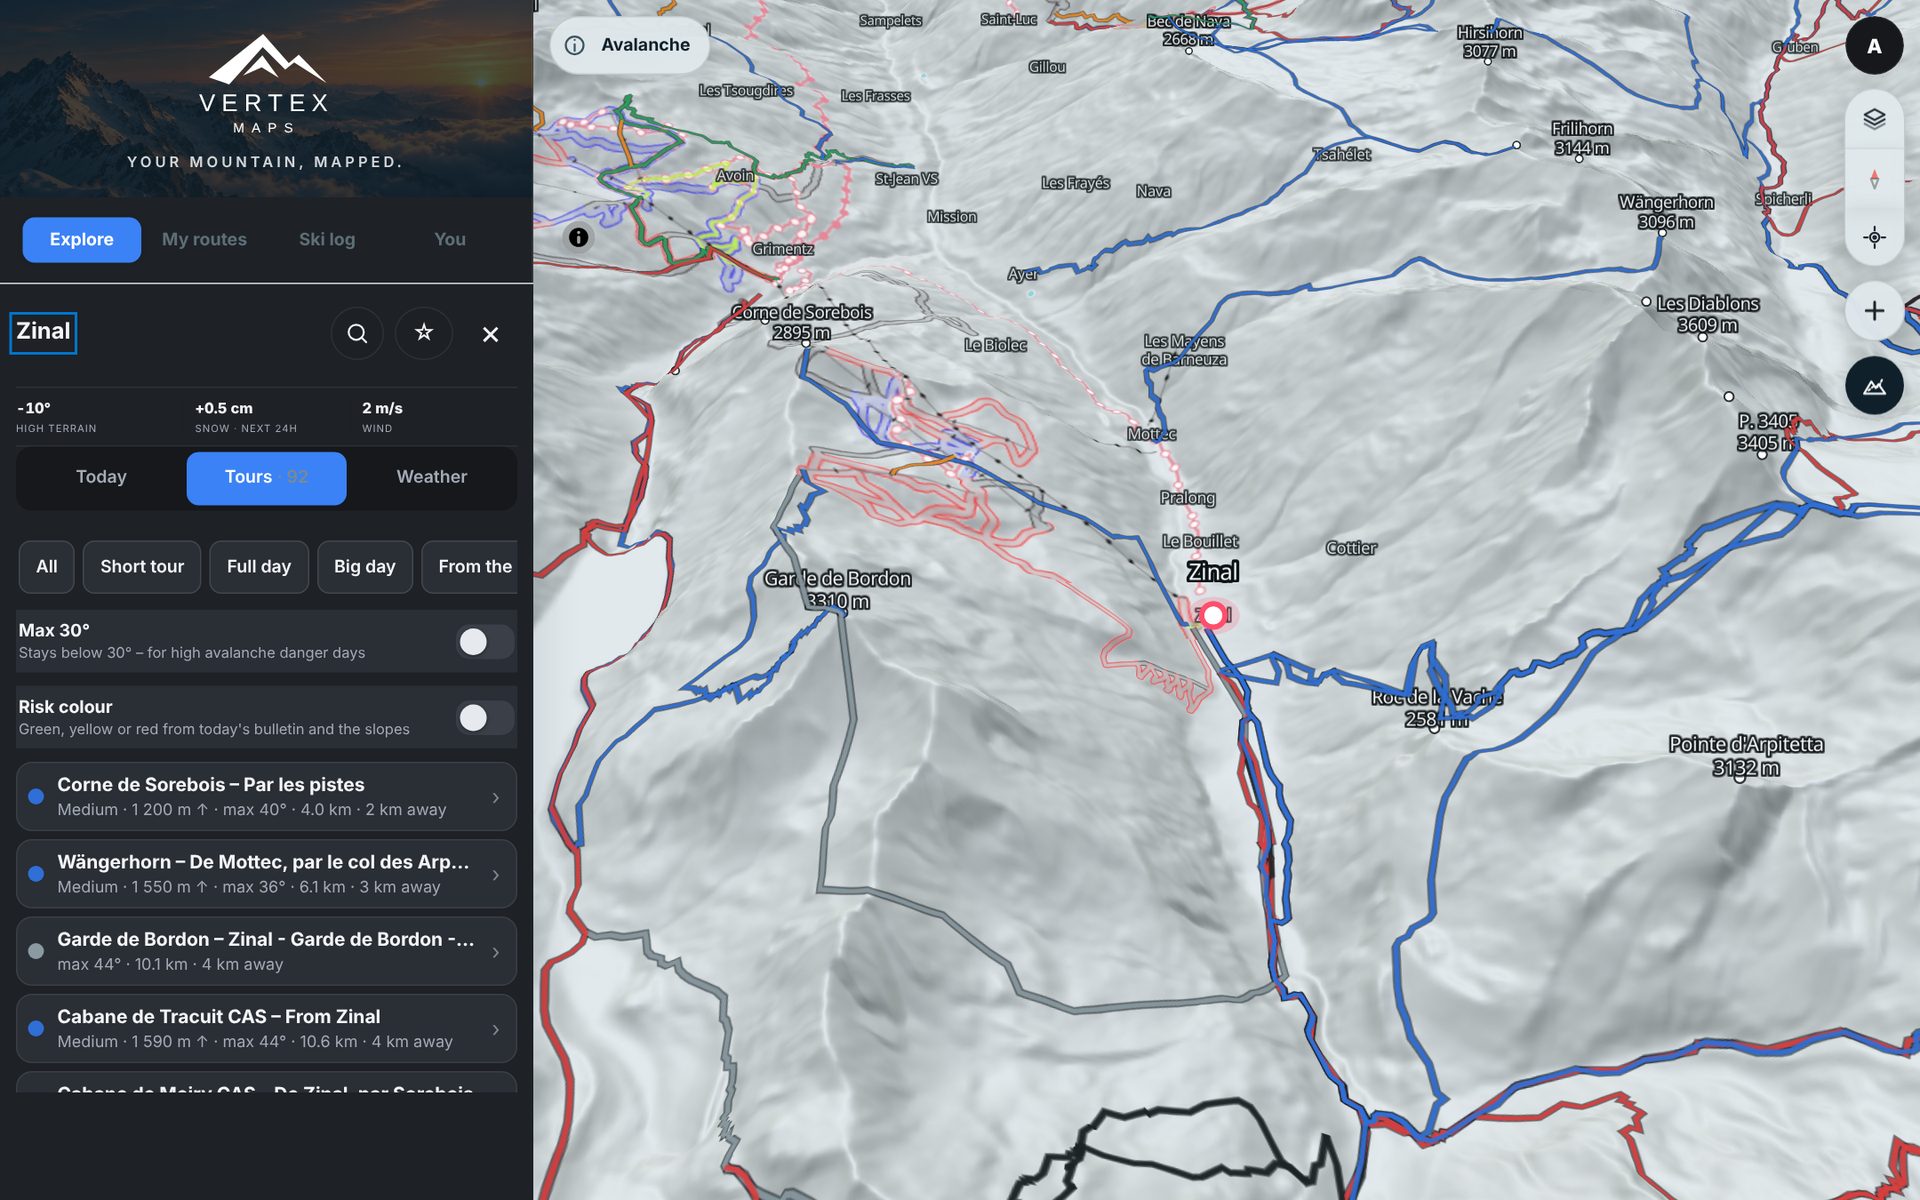
Task: Click the Frilihorn 3144 m map label
Action: 1582,138
